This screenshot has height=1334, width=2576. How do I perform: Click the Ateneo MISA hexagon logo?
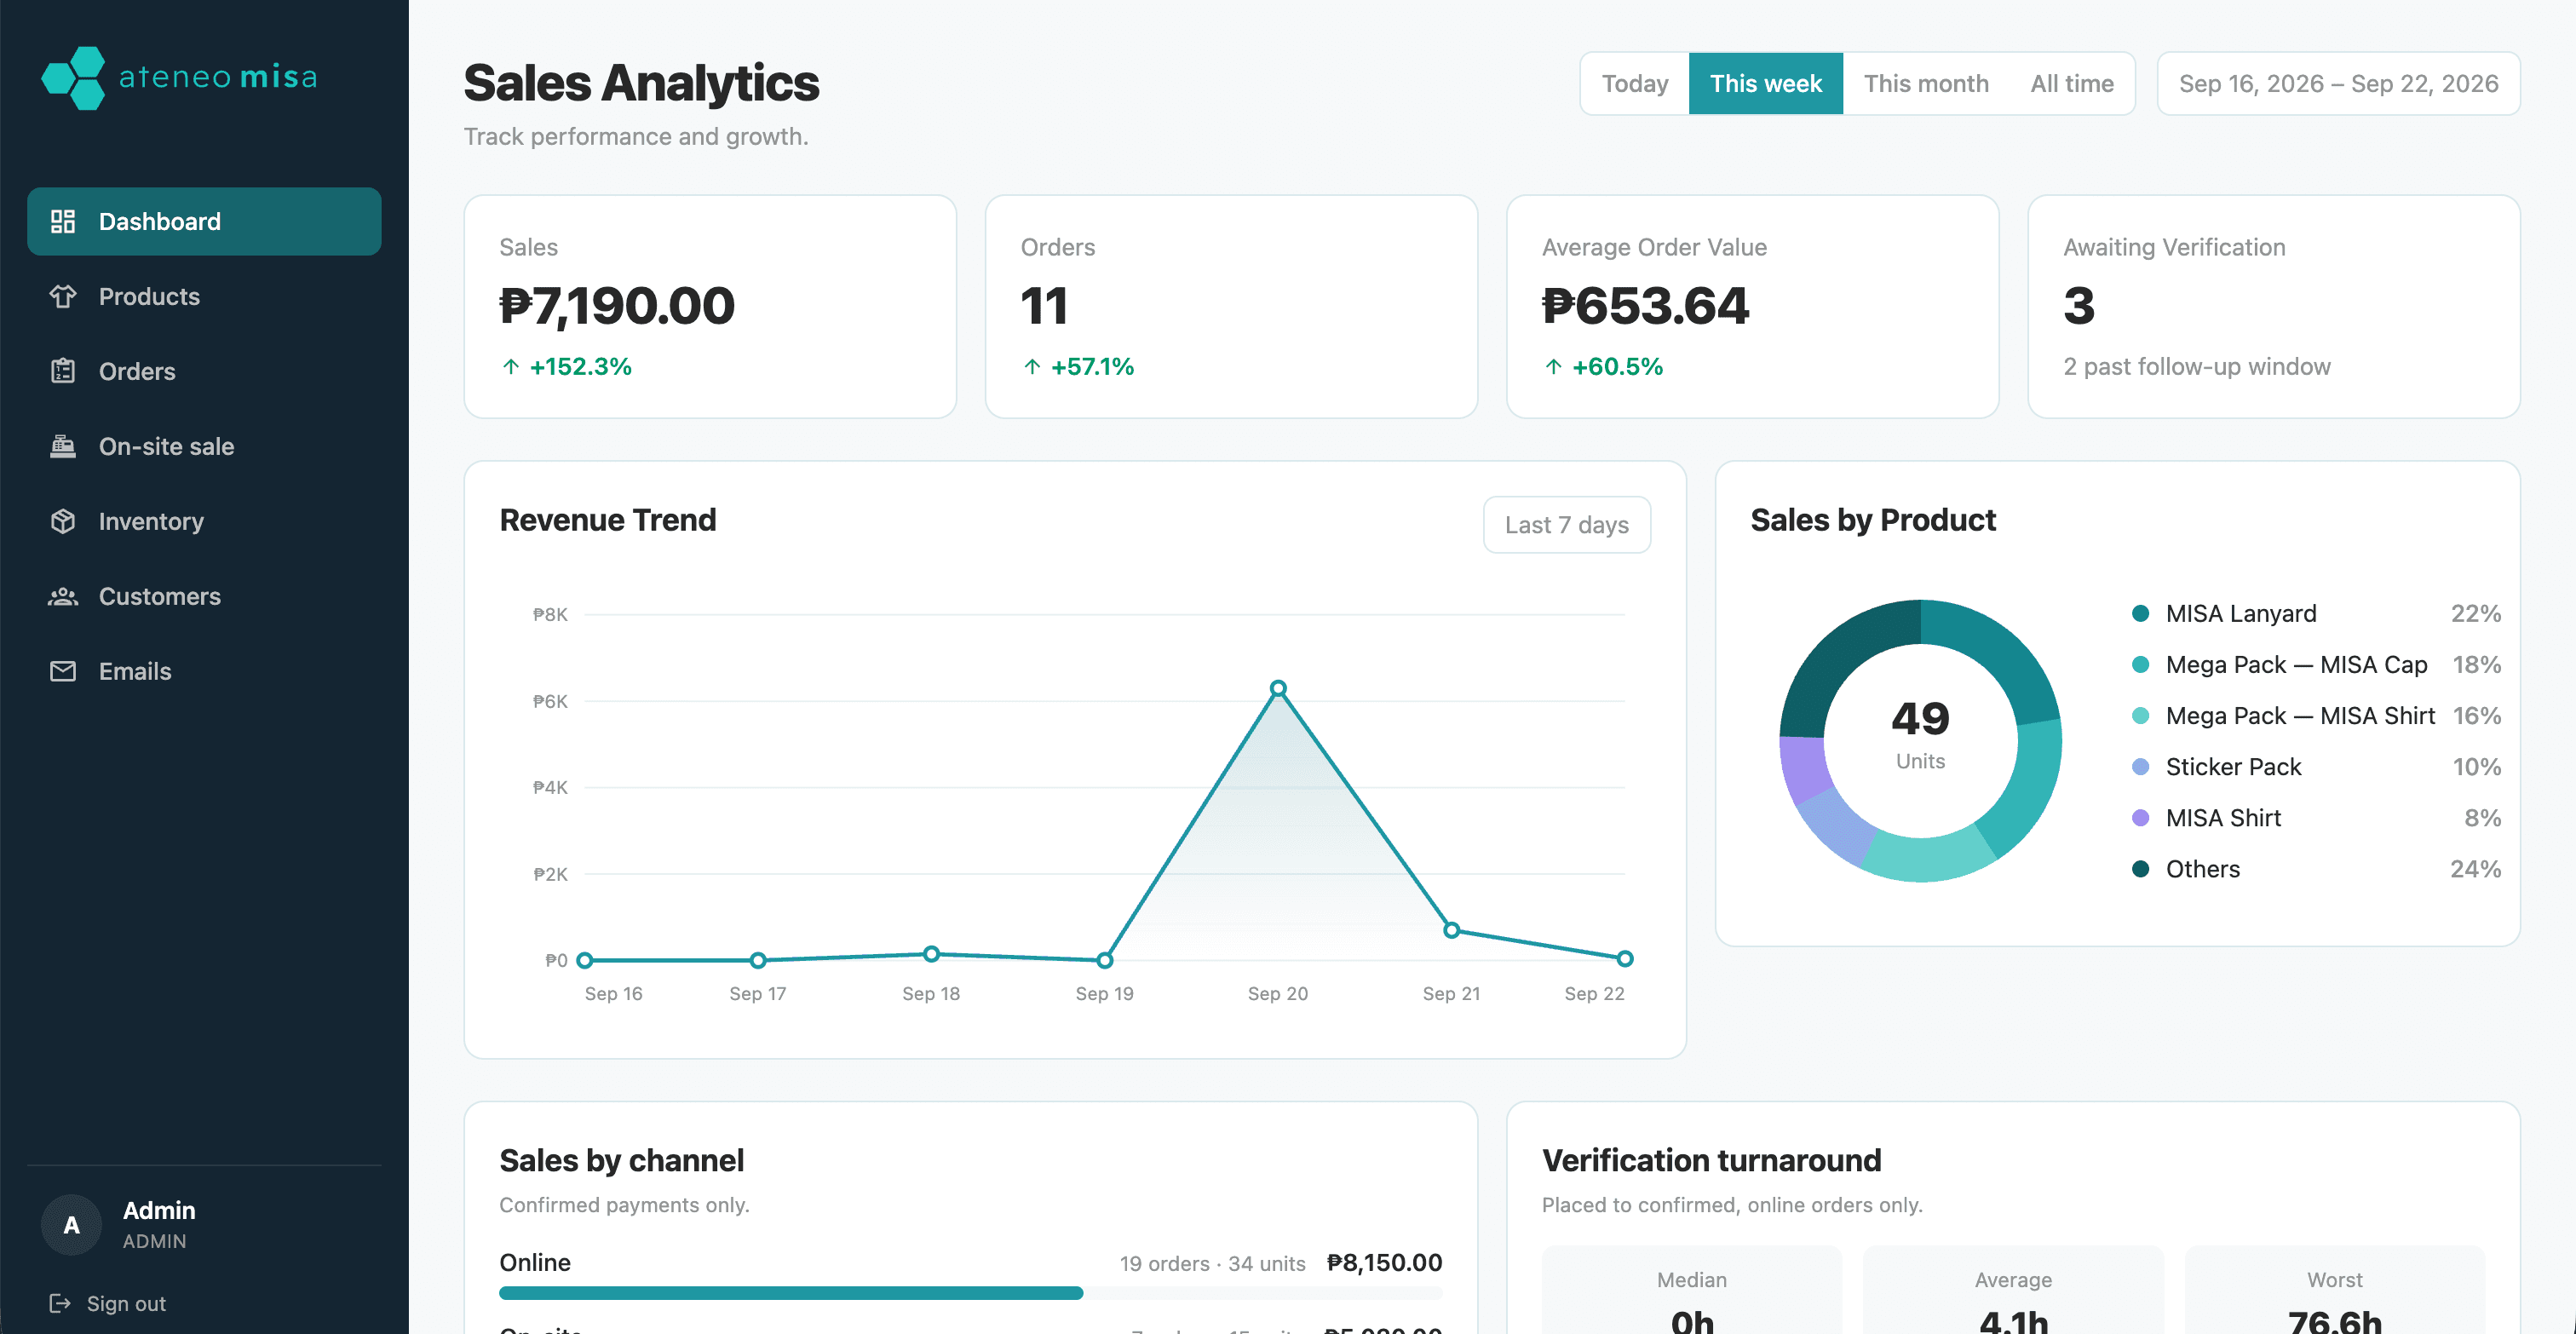pos(73,78)
